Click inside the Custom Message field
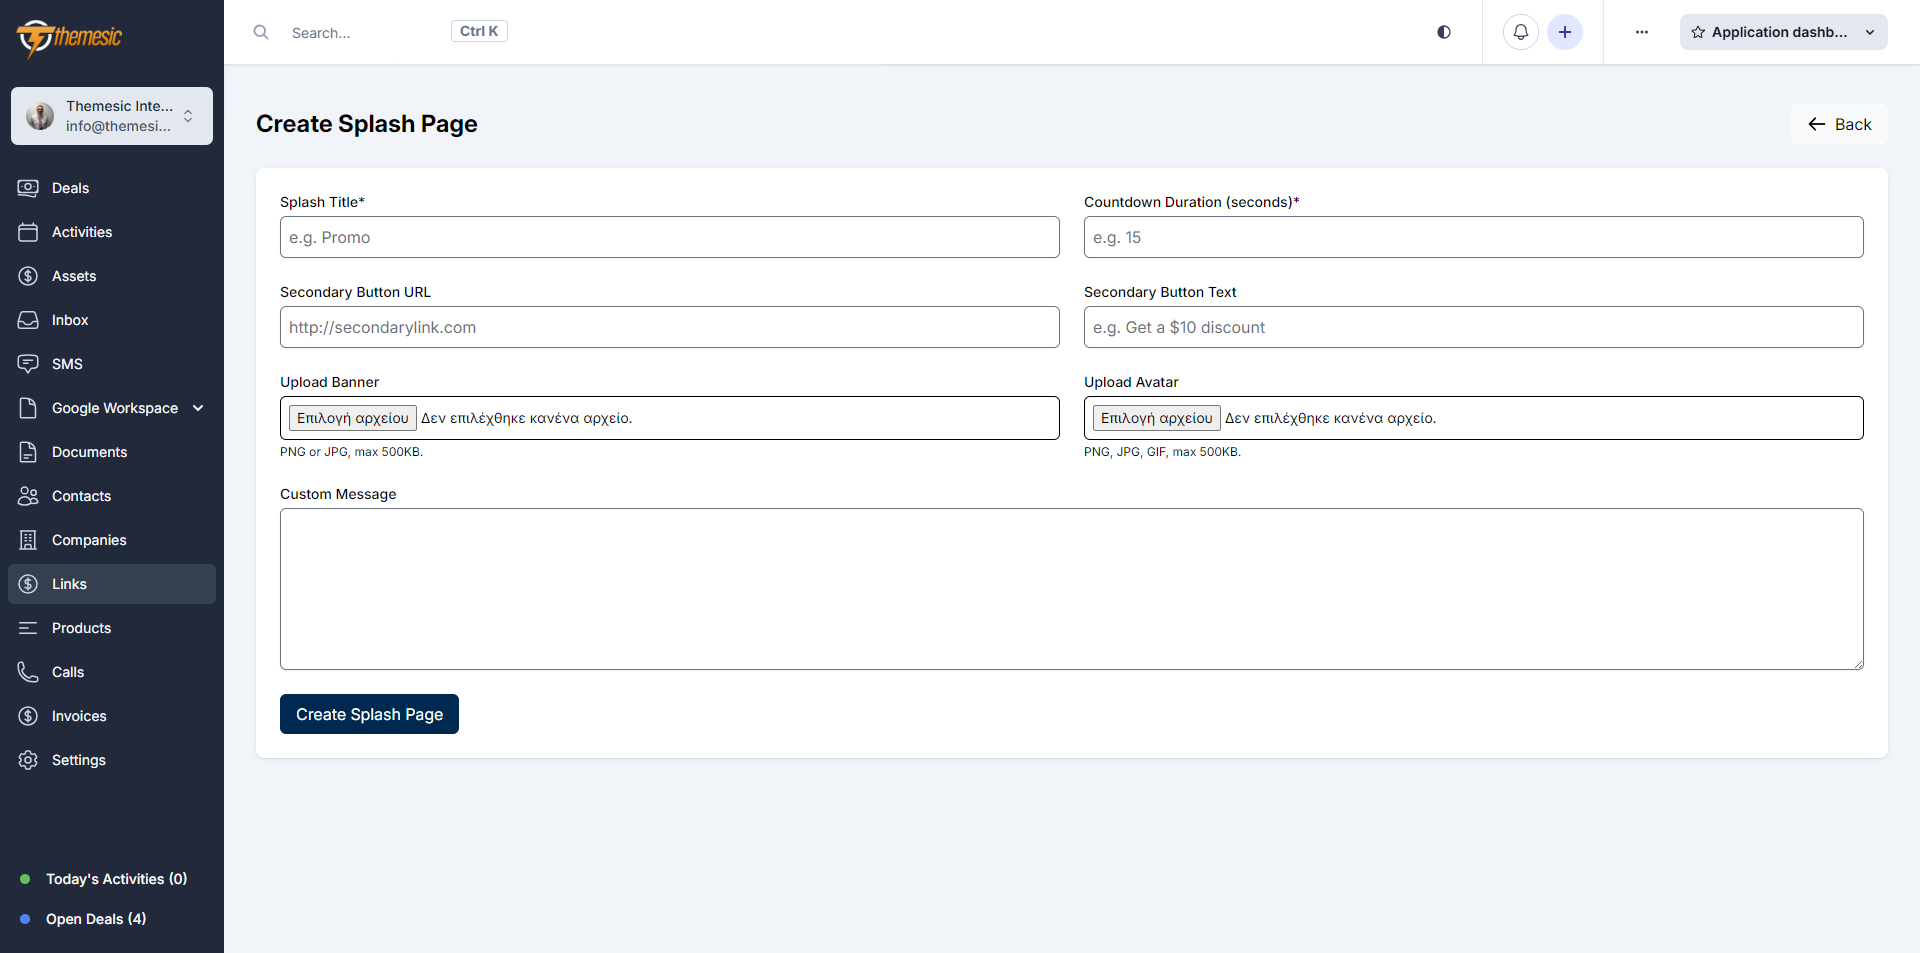Image resolution: width=1920 pixels, height=953 pixels. coord(1071,589)
